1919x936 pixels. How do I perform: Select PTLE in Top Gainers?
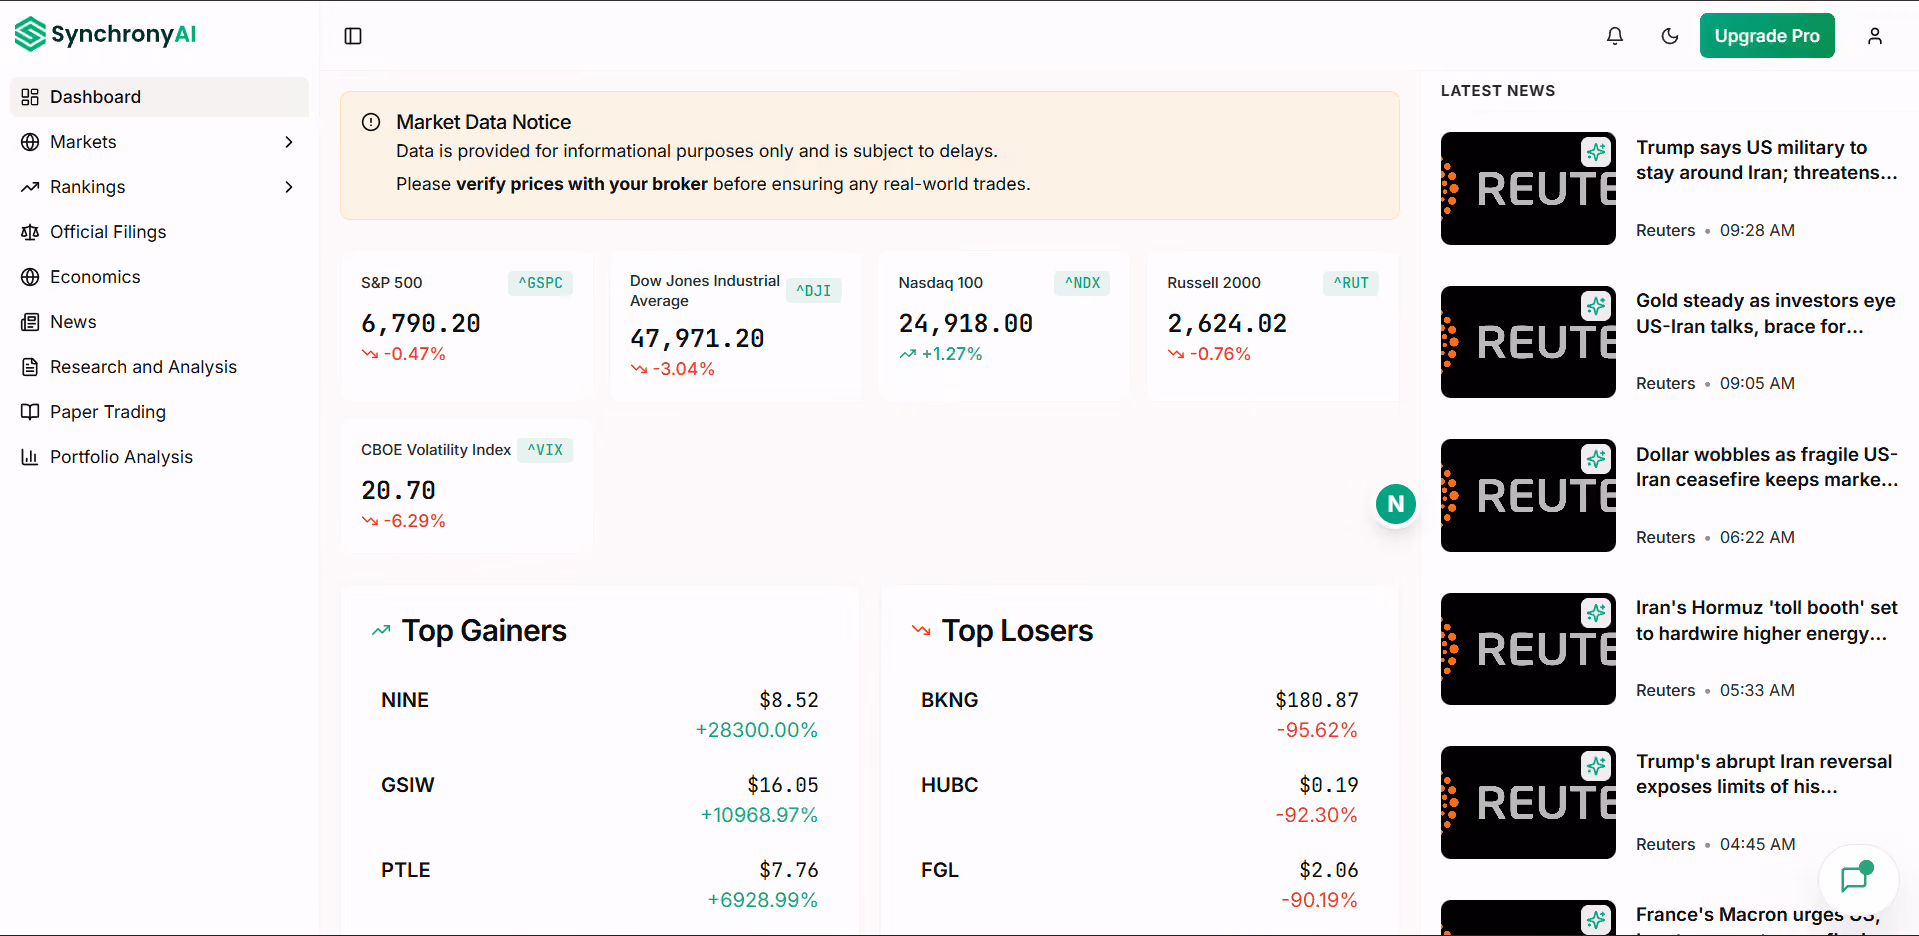pos(600,885)
